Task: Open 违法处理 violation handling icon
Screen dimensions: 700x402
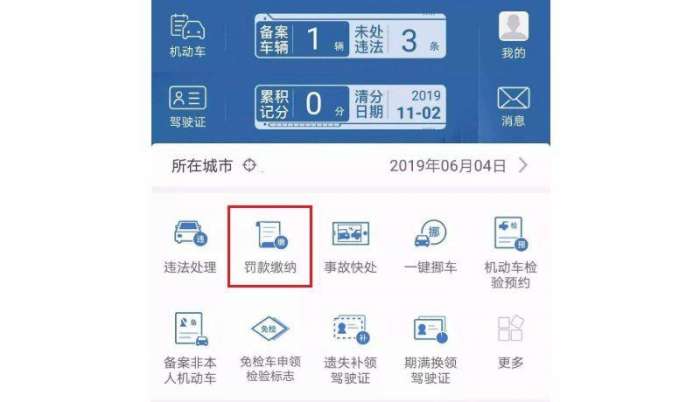Action: (x=190, y=245)
